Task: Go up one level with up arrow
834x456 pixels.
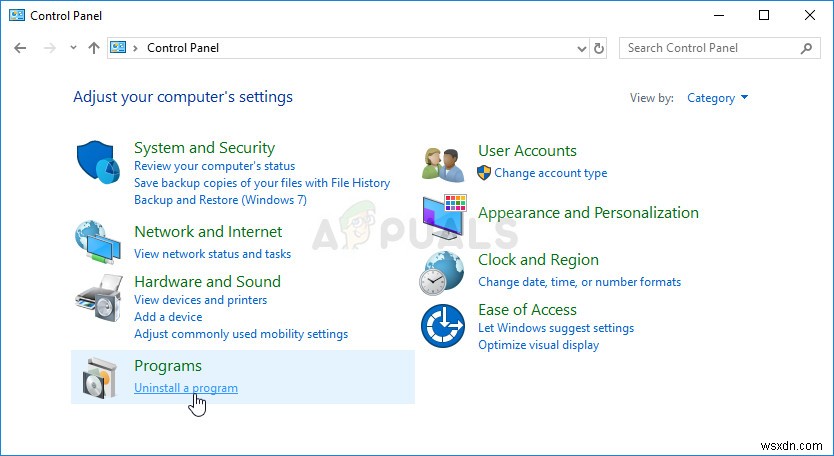Action: coord(94,48)
